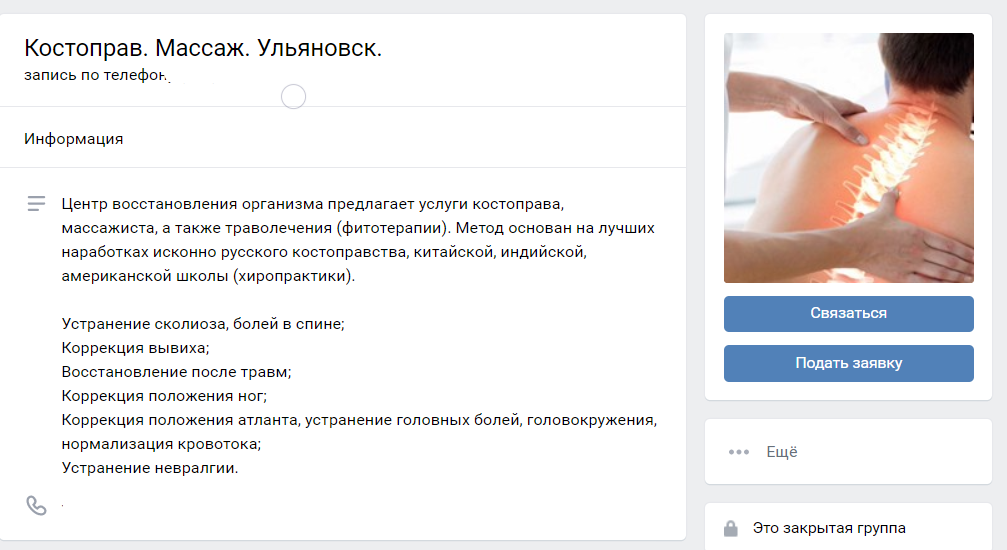Click the description lines icon beside the text
Screen dimensions: 1007x550
(x=37, y=204)
